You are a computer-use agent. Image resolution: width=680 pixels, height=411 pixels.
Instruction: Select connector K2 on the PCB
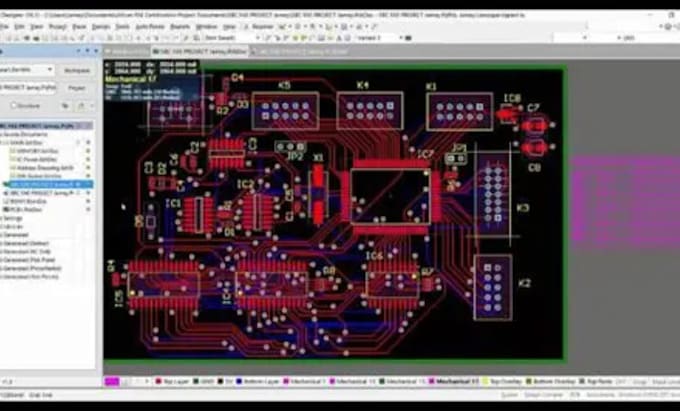coord(493,288)
